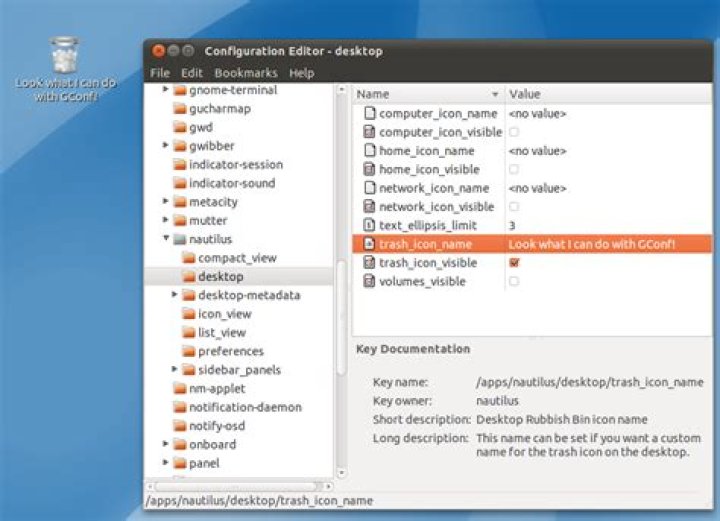Click the computer_icon_name <no value> cell
This screenshot has width=720, height=521.
click(x=537, y=113)
